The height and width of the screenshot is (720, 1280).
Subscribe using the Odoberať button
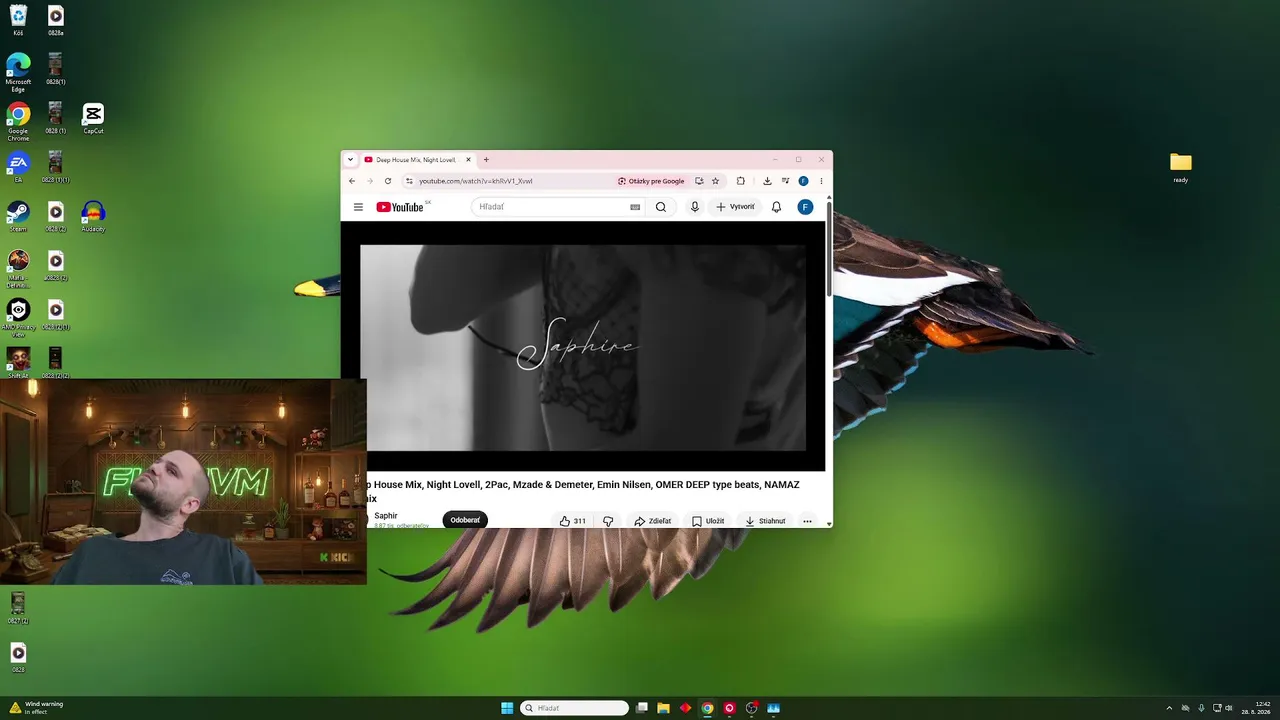click(x=465, y=520)
